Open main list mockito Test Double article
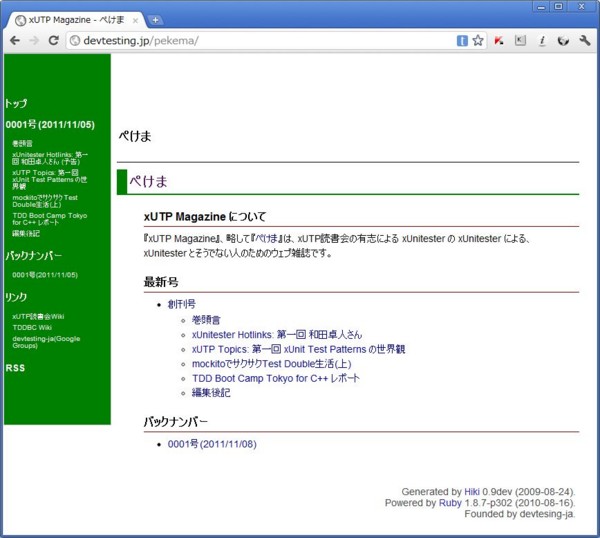 pos(272,364)
